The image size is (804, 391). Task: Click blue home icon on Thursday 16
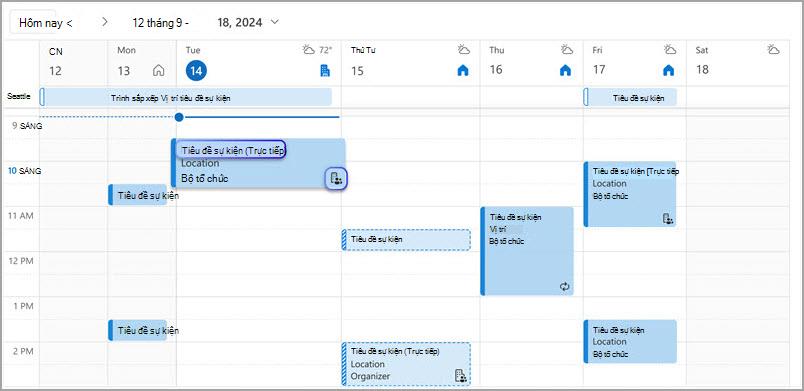point(566,70)
